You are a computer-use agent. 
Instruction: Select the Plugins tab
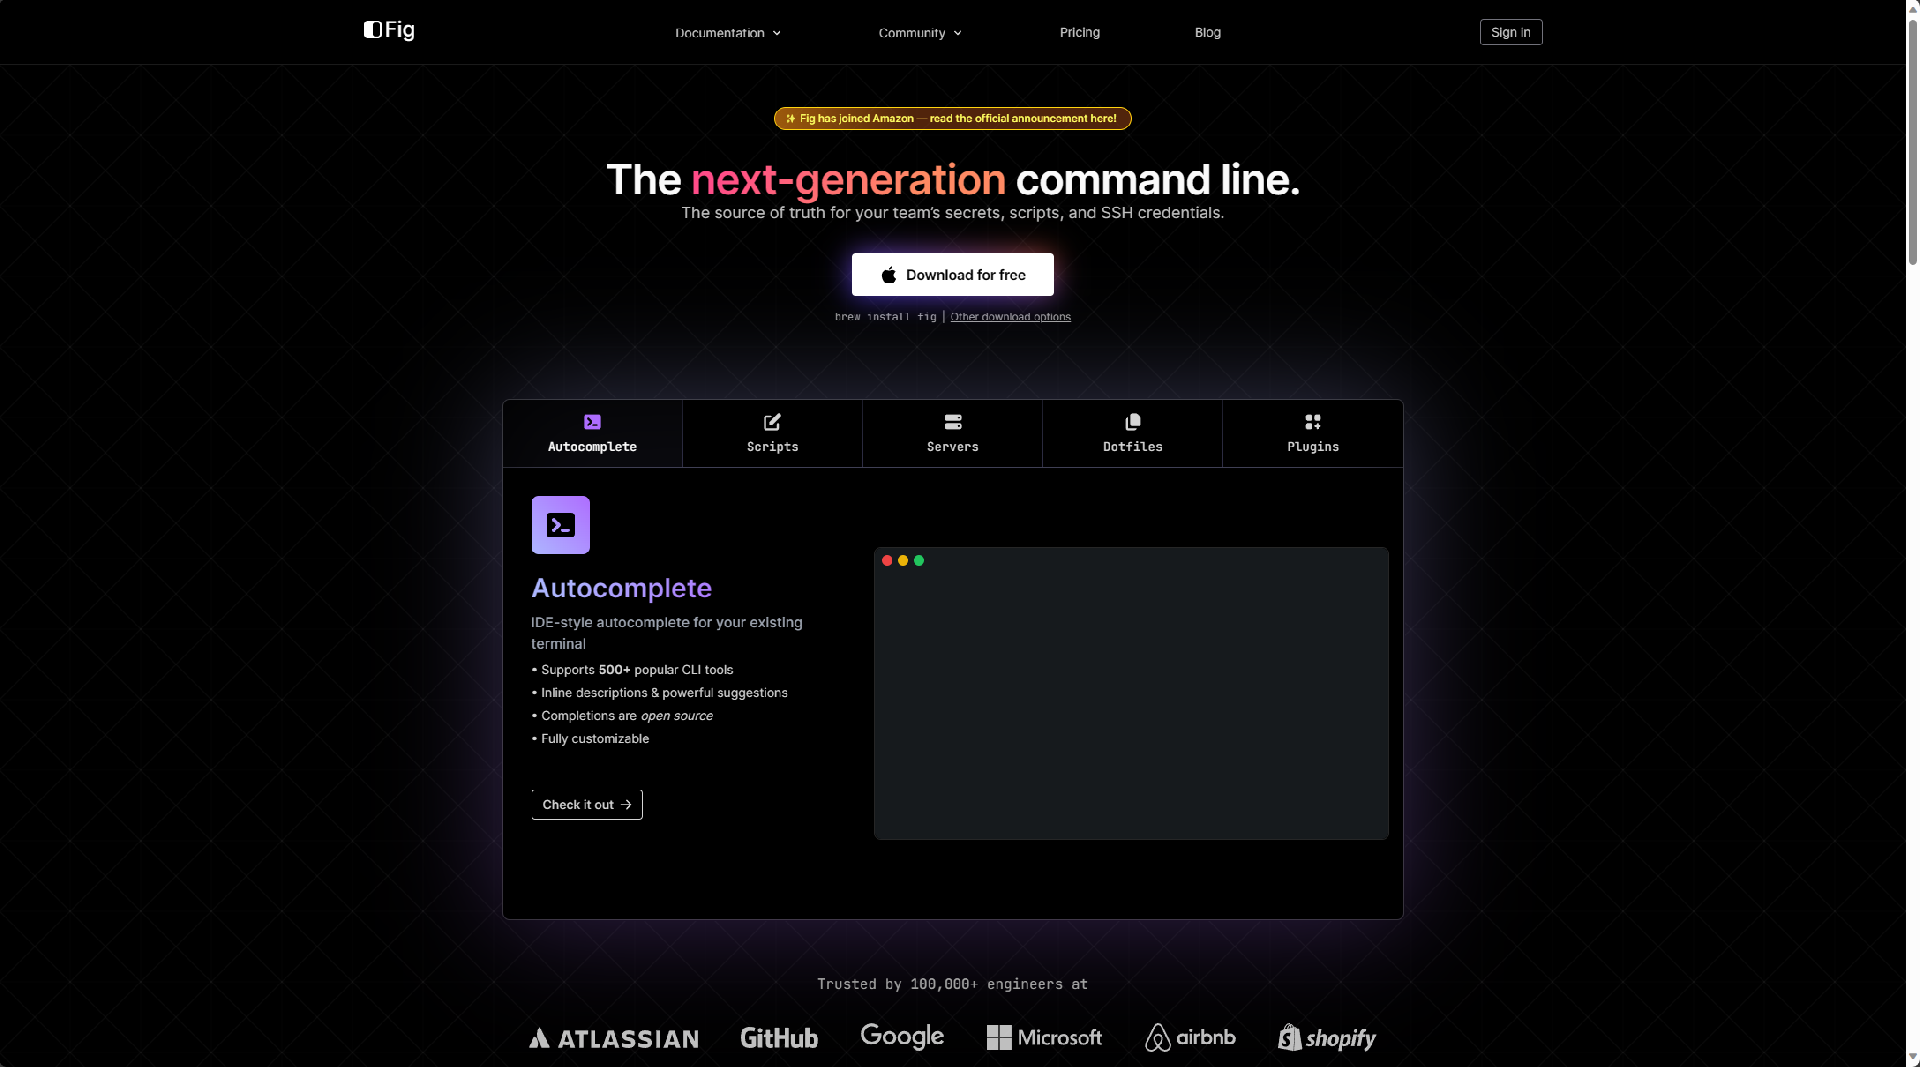1312,434
